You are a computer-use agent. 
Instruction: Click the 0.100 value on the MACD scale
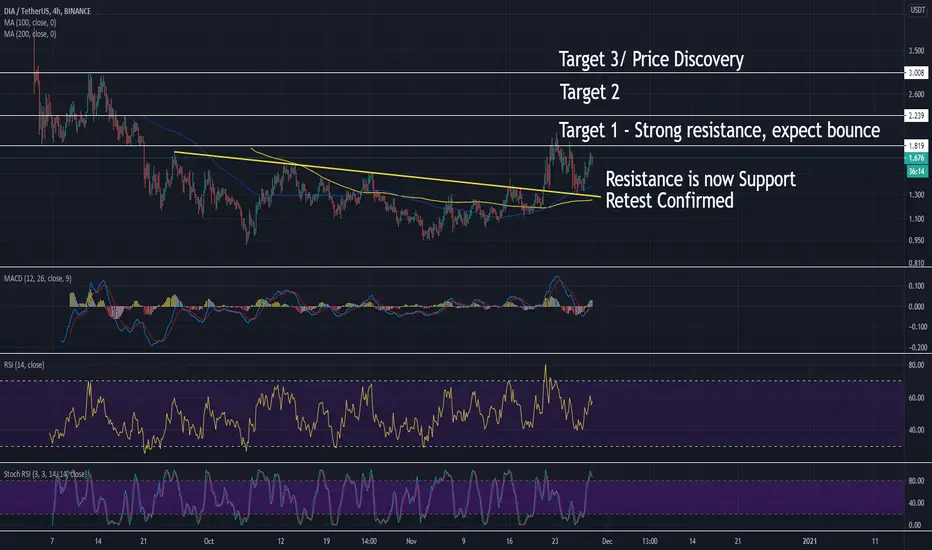click(916, 286)
